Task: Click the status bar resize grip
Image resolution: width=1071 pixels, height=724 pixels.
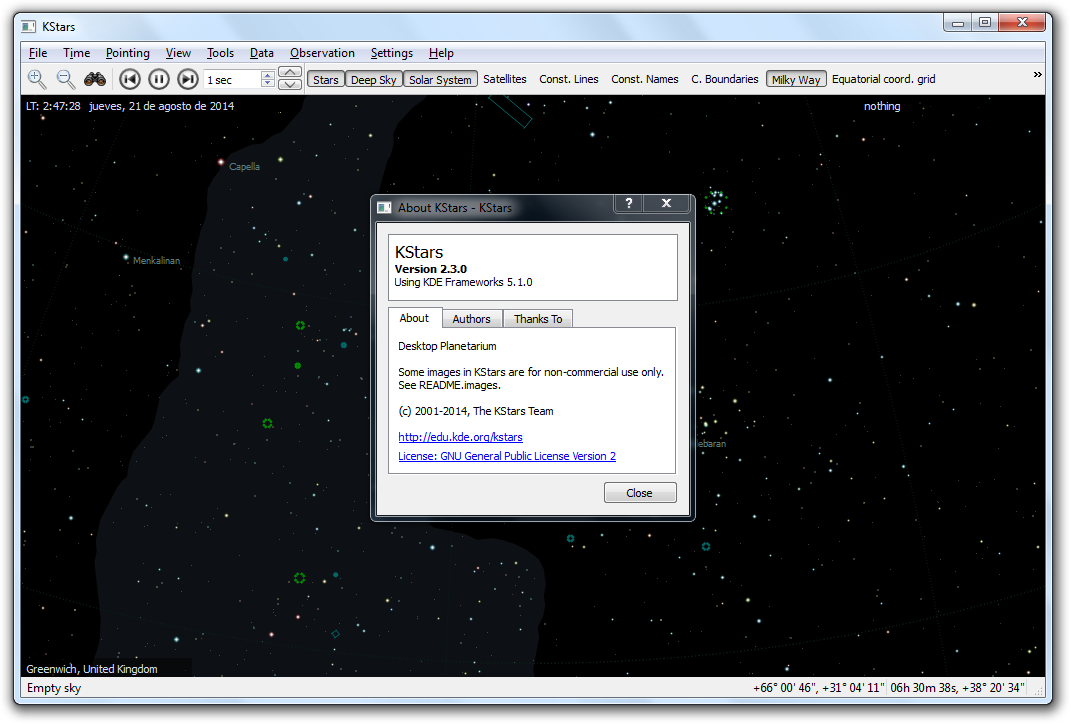Action: pyautogui.click(x=1038, y=689)
